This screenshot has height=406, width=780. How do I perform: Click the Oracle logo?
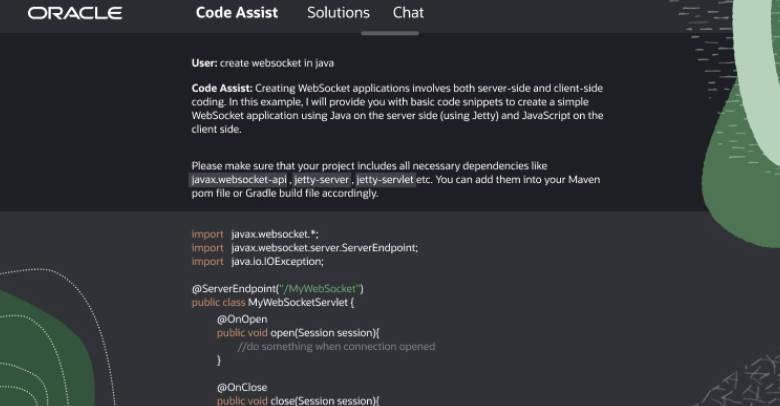click(75, 13)
